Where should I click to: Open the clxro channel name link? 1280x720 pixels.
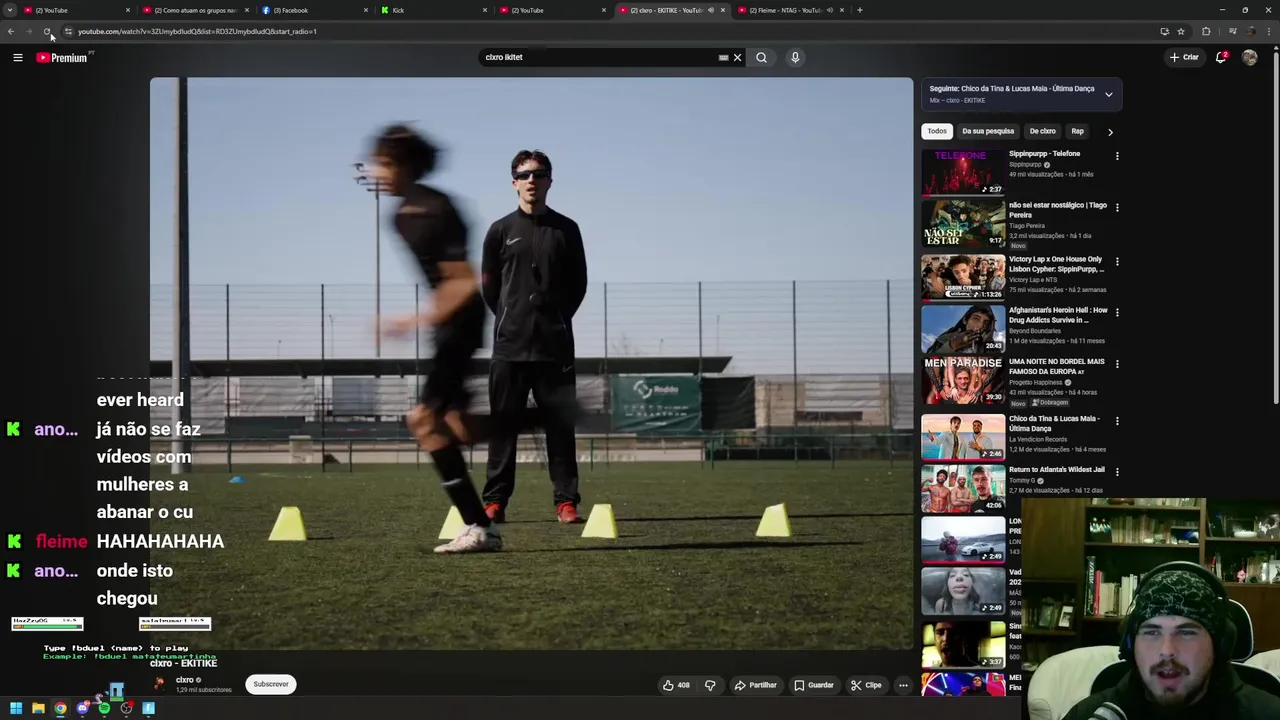tap(184, 680)
